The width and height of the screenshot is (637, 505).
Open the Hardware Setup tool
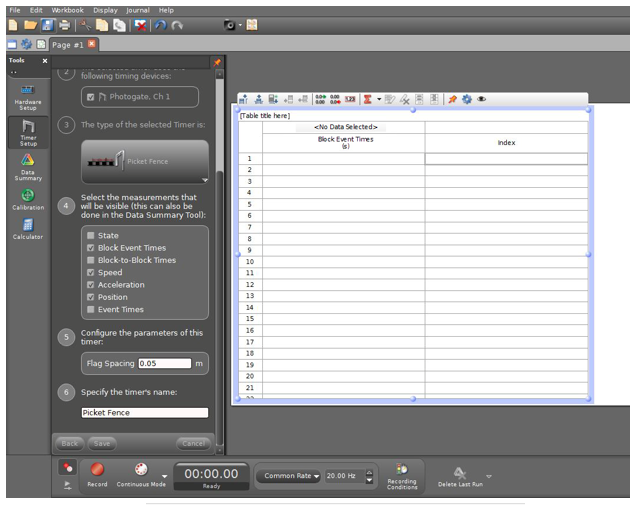[x=28, y=95]
